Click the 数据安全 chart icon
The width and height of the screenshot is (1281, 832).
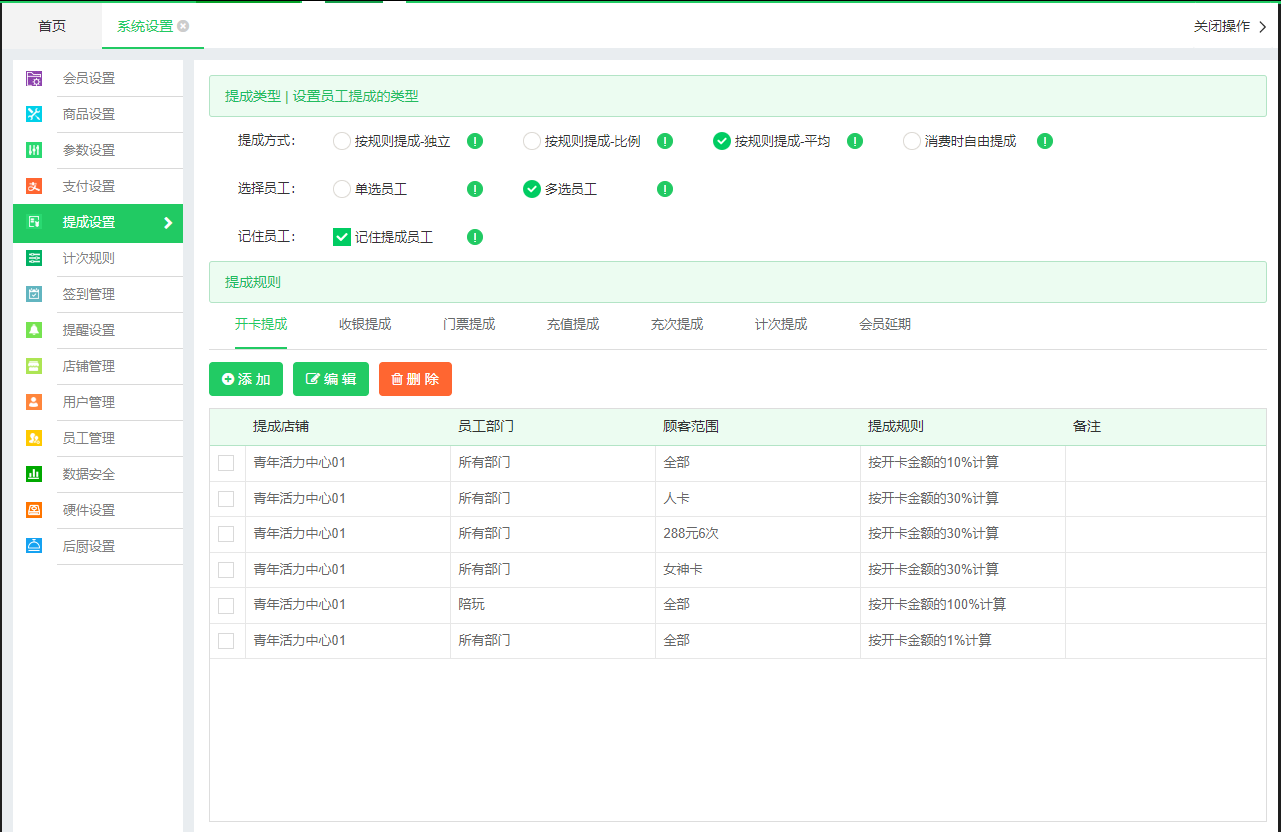point(34,474)
